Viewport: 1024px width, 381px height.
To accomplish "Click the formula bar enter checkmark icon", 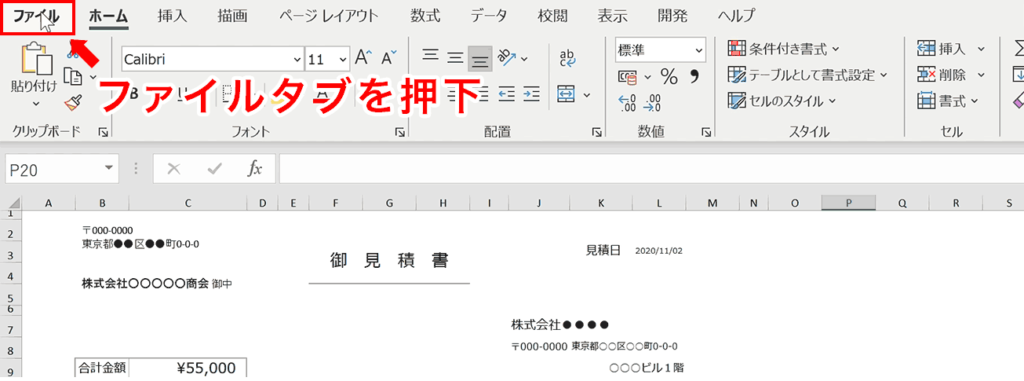I will click(x=214, y=169).
